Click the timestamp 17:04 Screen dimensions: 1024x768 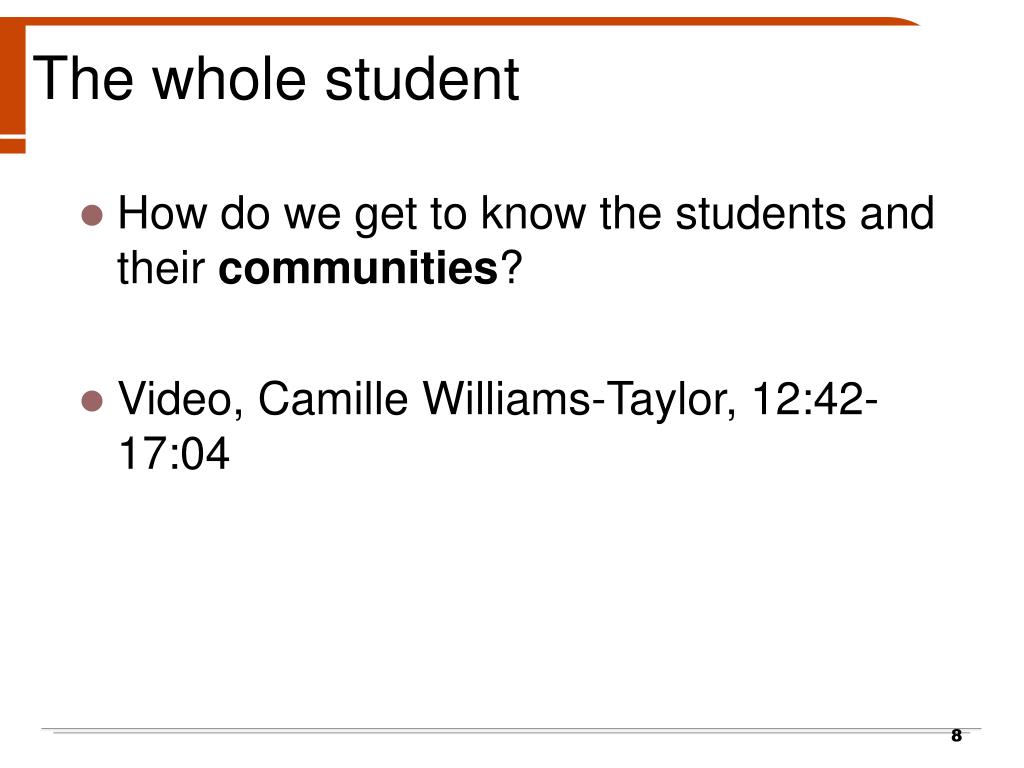coord(174,453)
